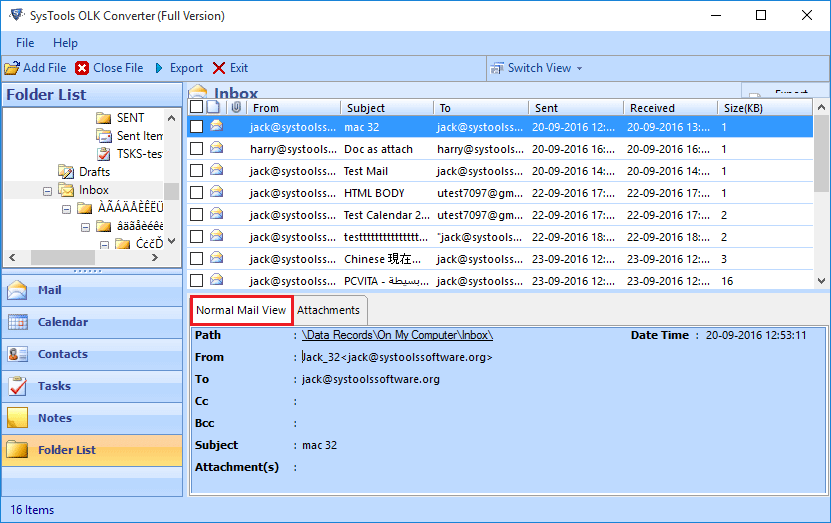Click the envelope icon of 'Test Mail' row
Viewport: 831px width, 523px height.
pos(216,170)
